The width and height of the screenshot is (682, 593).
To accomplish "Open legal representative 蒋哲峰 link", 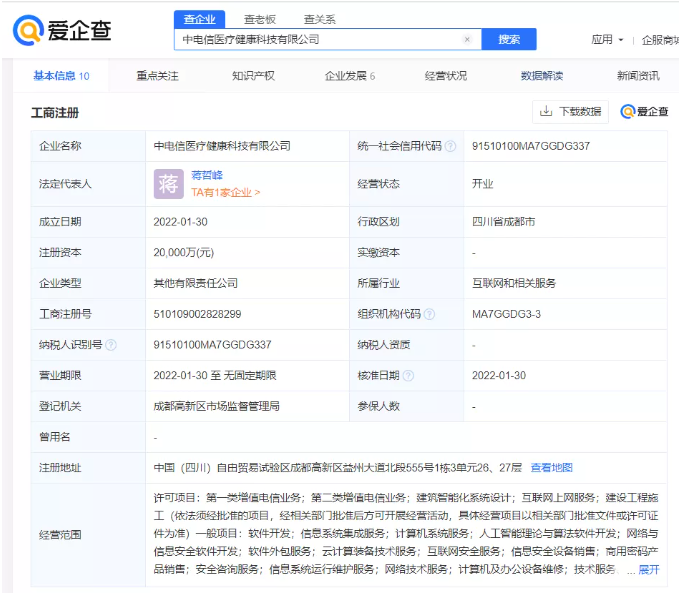I will click(207, 175).
